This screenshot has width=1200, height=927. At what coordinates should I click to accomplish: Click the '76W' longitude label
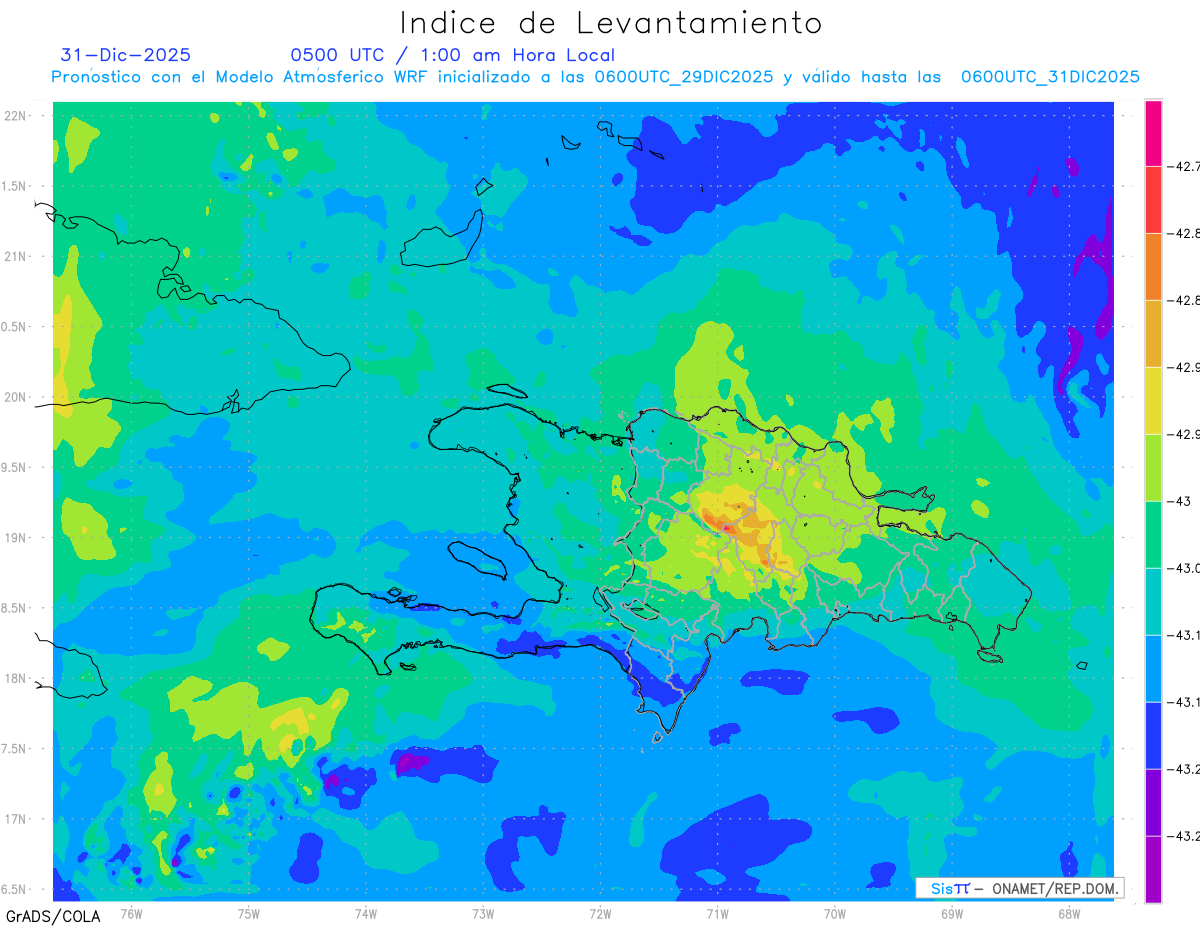[131, 913]
